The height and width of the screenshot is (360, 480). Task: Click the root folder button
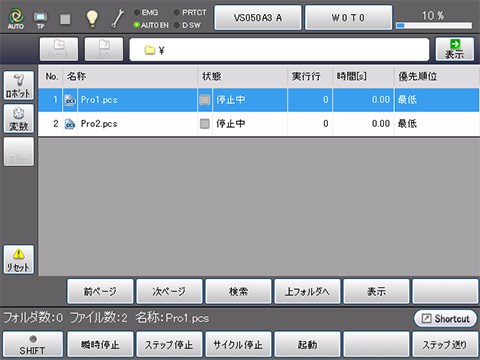(59, 49)
